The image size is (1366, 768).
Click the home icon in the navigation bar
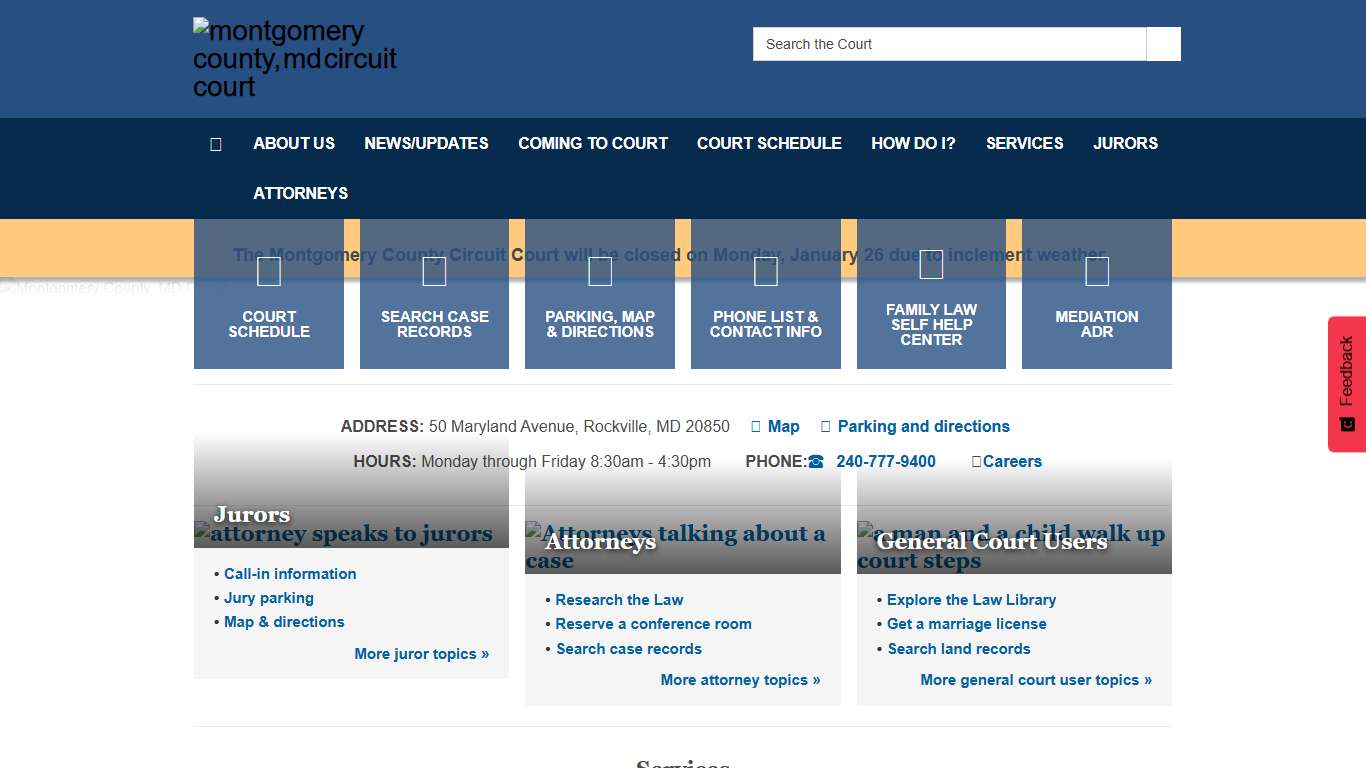click(216, 143)
